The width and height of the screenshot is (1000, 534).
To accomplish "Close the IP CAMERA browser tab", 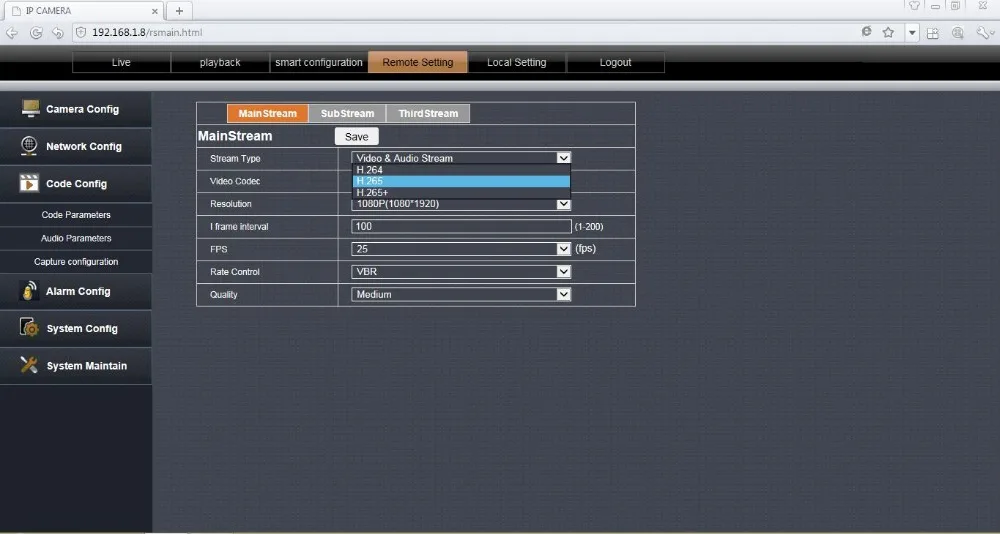I will (155, 11).
